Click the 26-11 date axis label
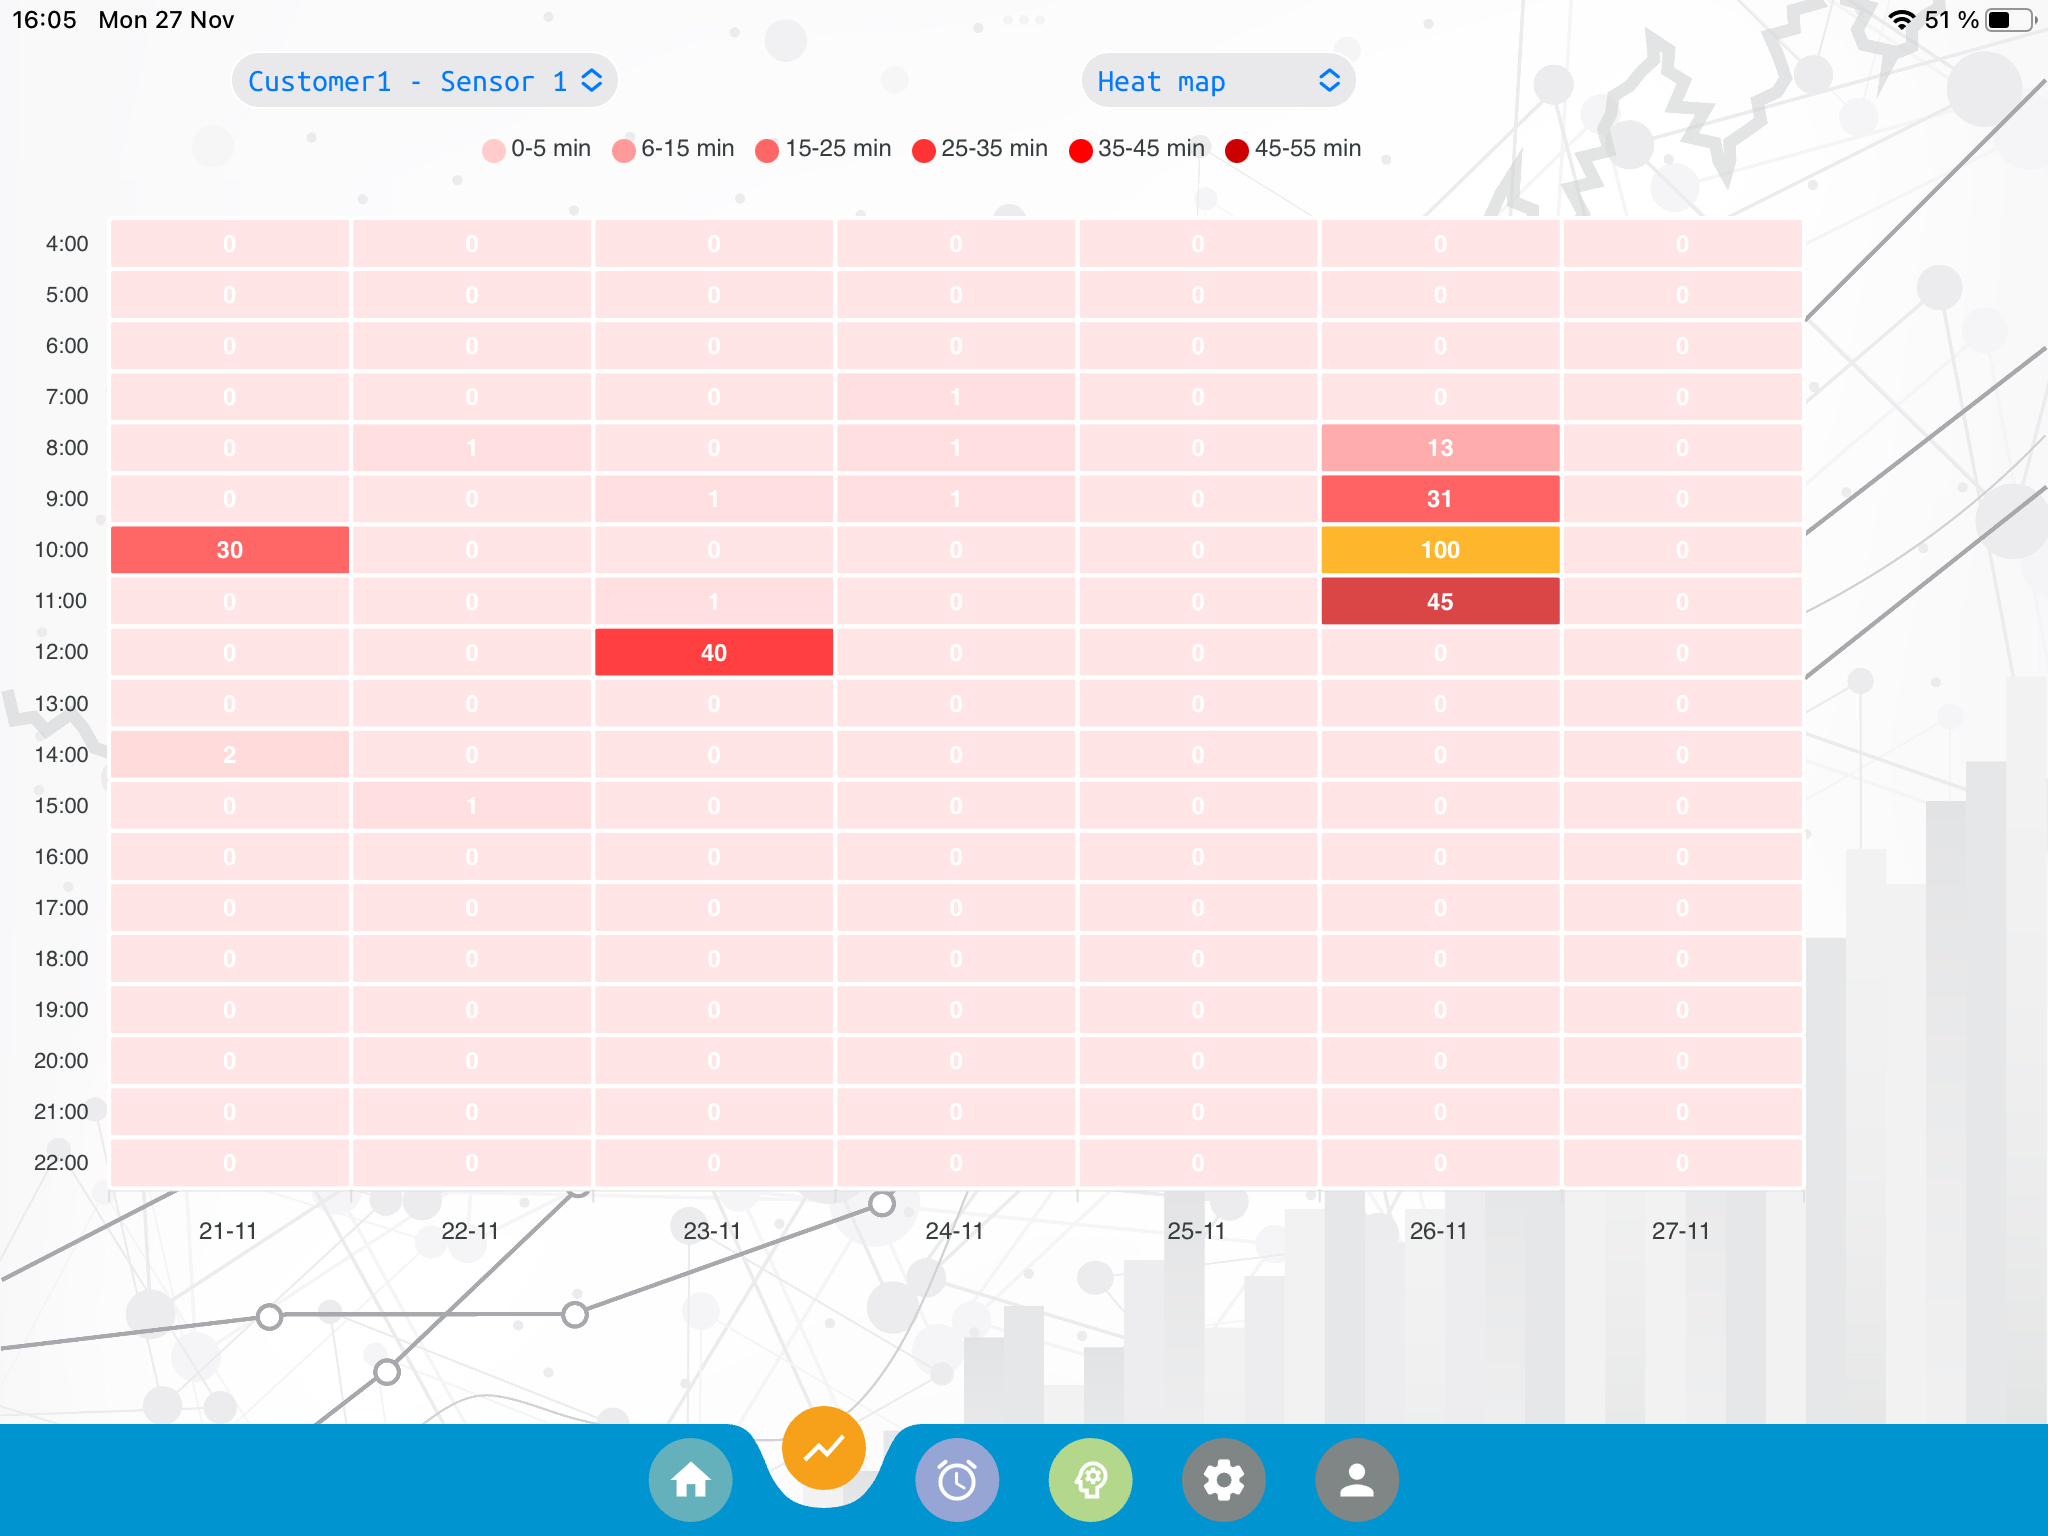The width and height of the screenshot is (2048, 1536). pos(1440,1231)
